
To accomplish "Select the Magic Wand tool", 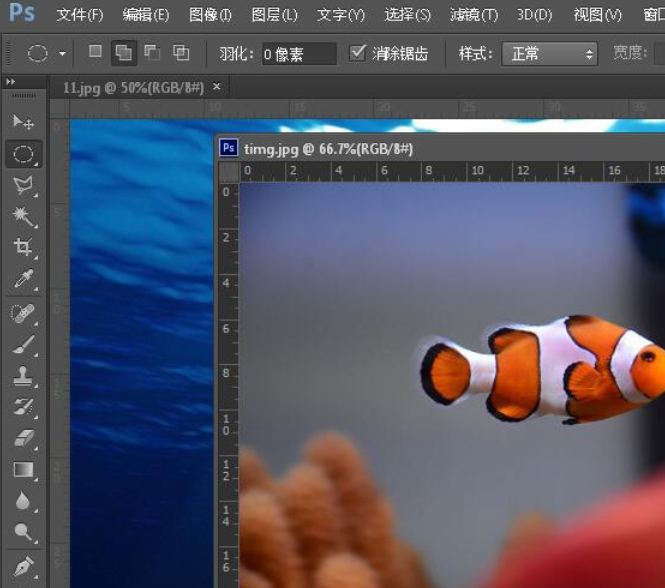I will tap(23, 216).
